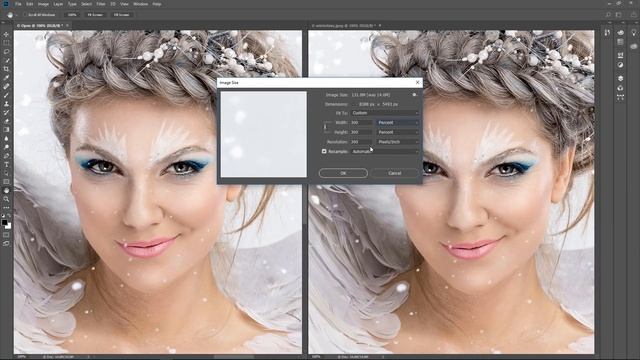Open the Image Size dialog gear settings
Viewport: 640px width, 360px height.
414,95
